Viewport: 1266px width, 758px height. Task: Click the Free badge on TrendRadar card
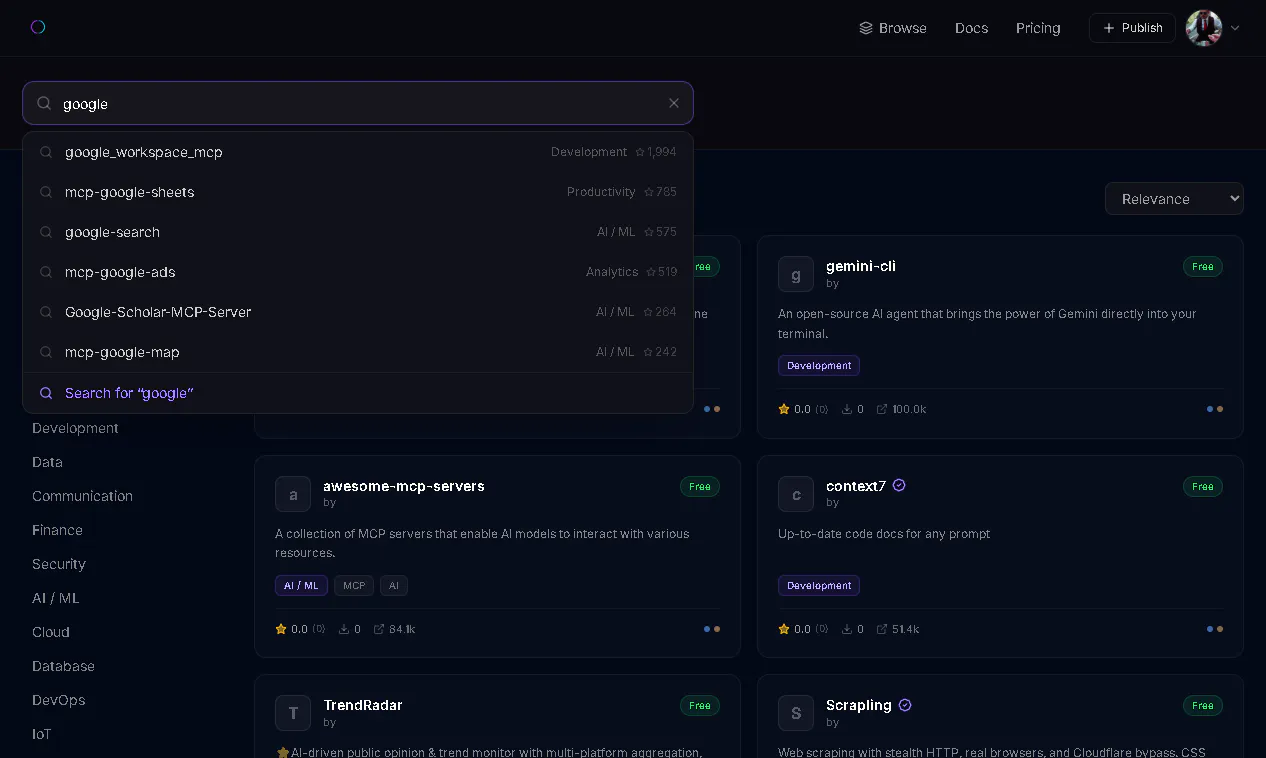(x=700, y=705)
